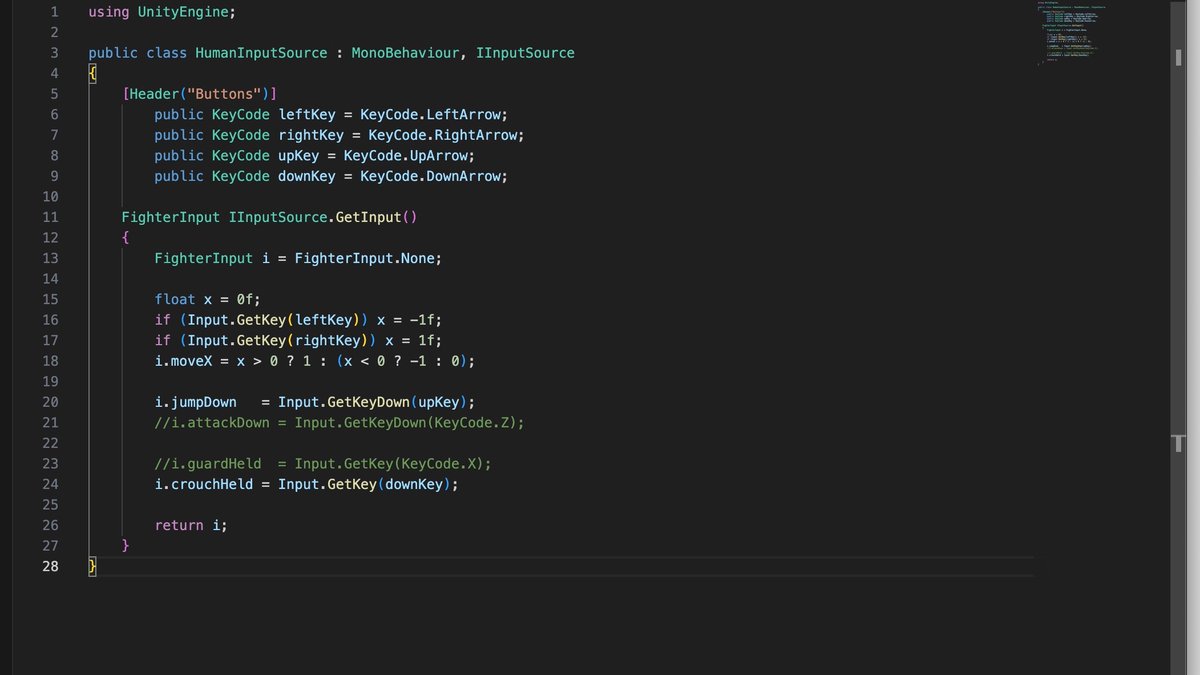The height and width of the screenshot is (675, 1200).
Task: Click leftKey inside Input.GetKey on line 16
Action: [323, 320]
